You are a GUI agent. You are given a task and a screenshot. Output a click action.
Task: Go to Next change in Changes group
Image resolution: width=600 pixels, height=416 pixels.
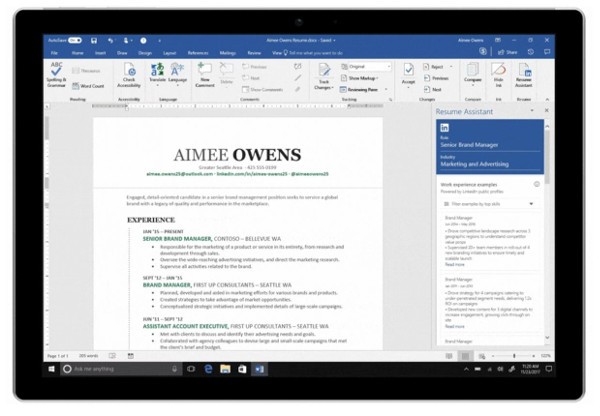[x=432, y=90]
